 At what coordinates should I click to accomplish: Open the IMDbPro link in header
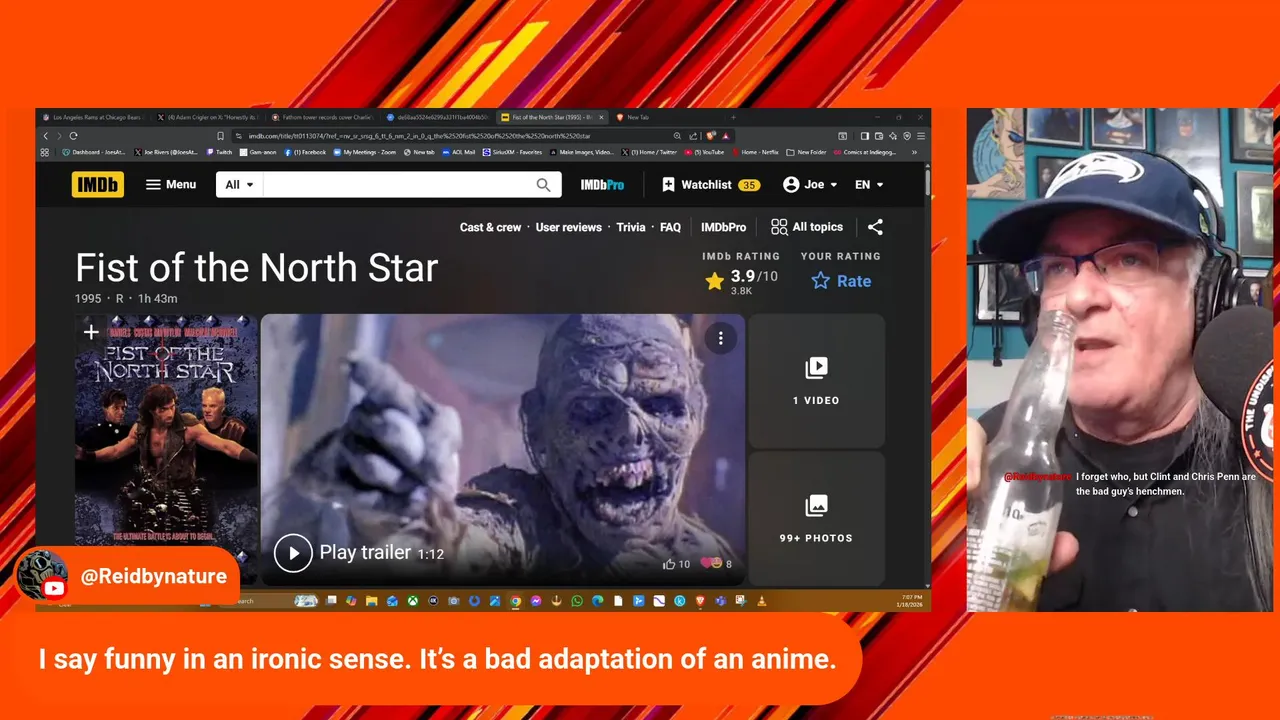pos(602,184)
